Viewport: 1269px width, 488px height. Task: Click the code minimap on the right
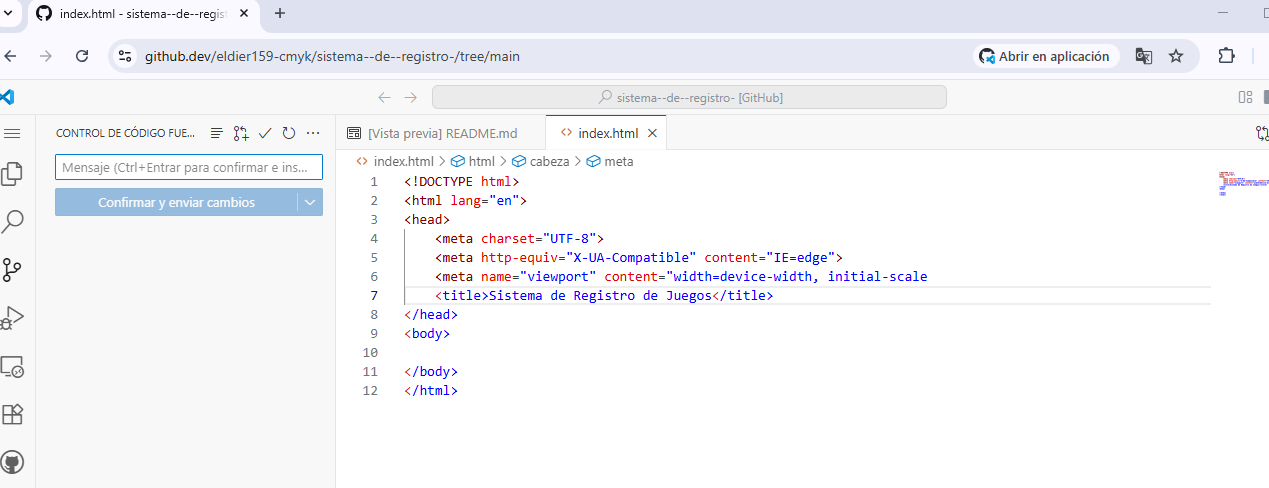point(1243,184)
